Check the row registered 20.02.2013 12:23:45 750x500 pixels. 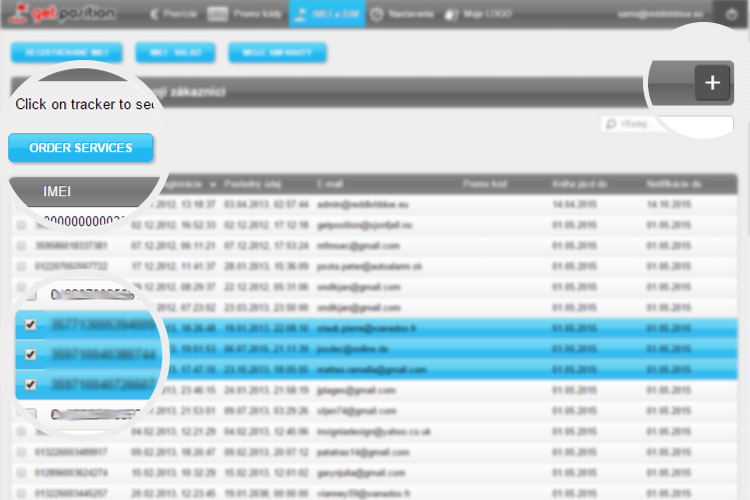pos(21,493)
